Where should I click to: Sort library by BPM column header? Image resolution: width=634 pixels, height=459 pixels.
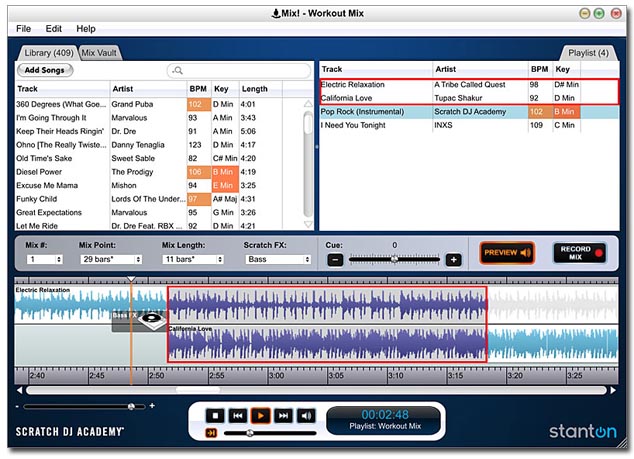(x=199, y=89)
